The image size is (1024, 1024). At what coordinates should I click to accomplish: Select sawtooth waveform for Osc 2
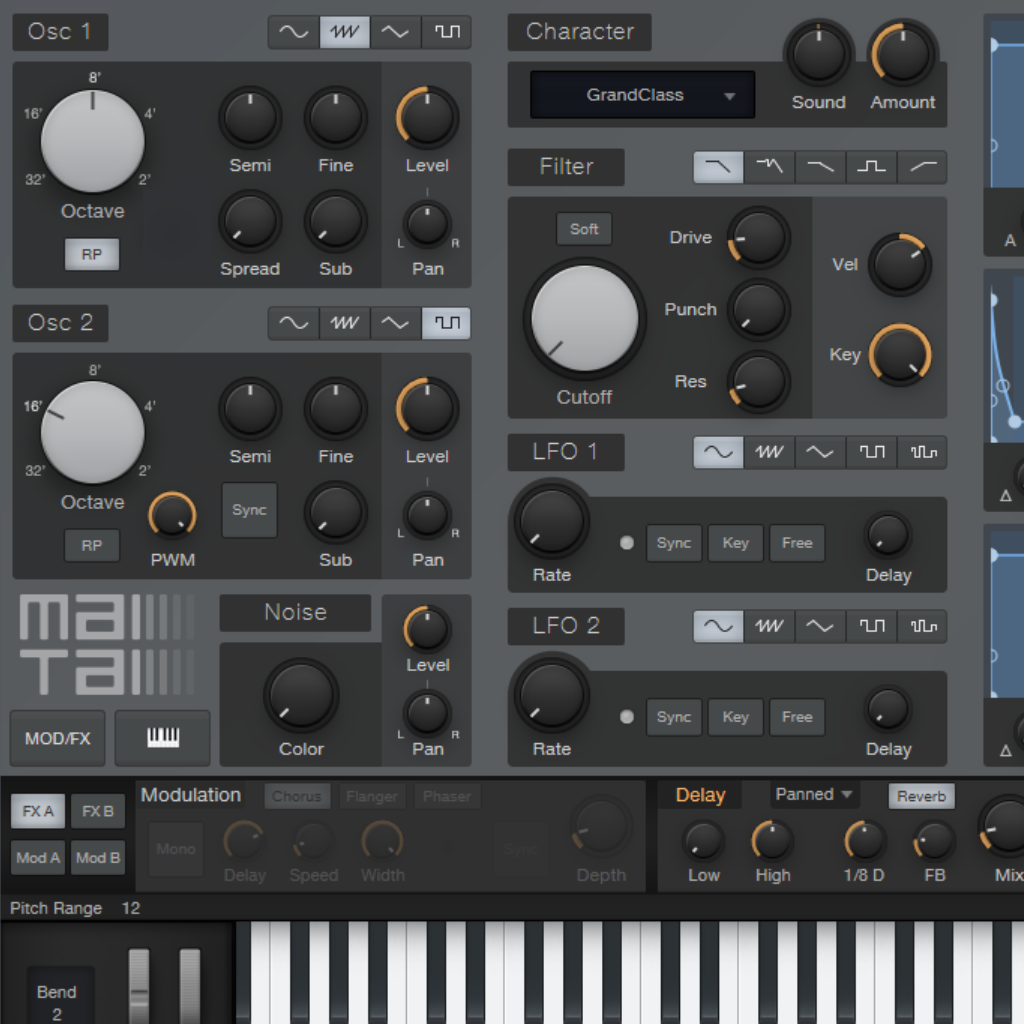pyautogui.click(x=344, y=323)
